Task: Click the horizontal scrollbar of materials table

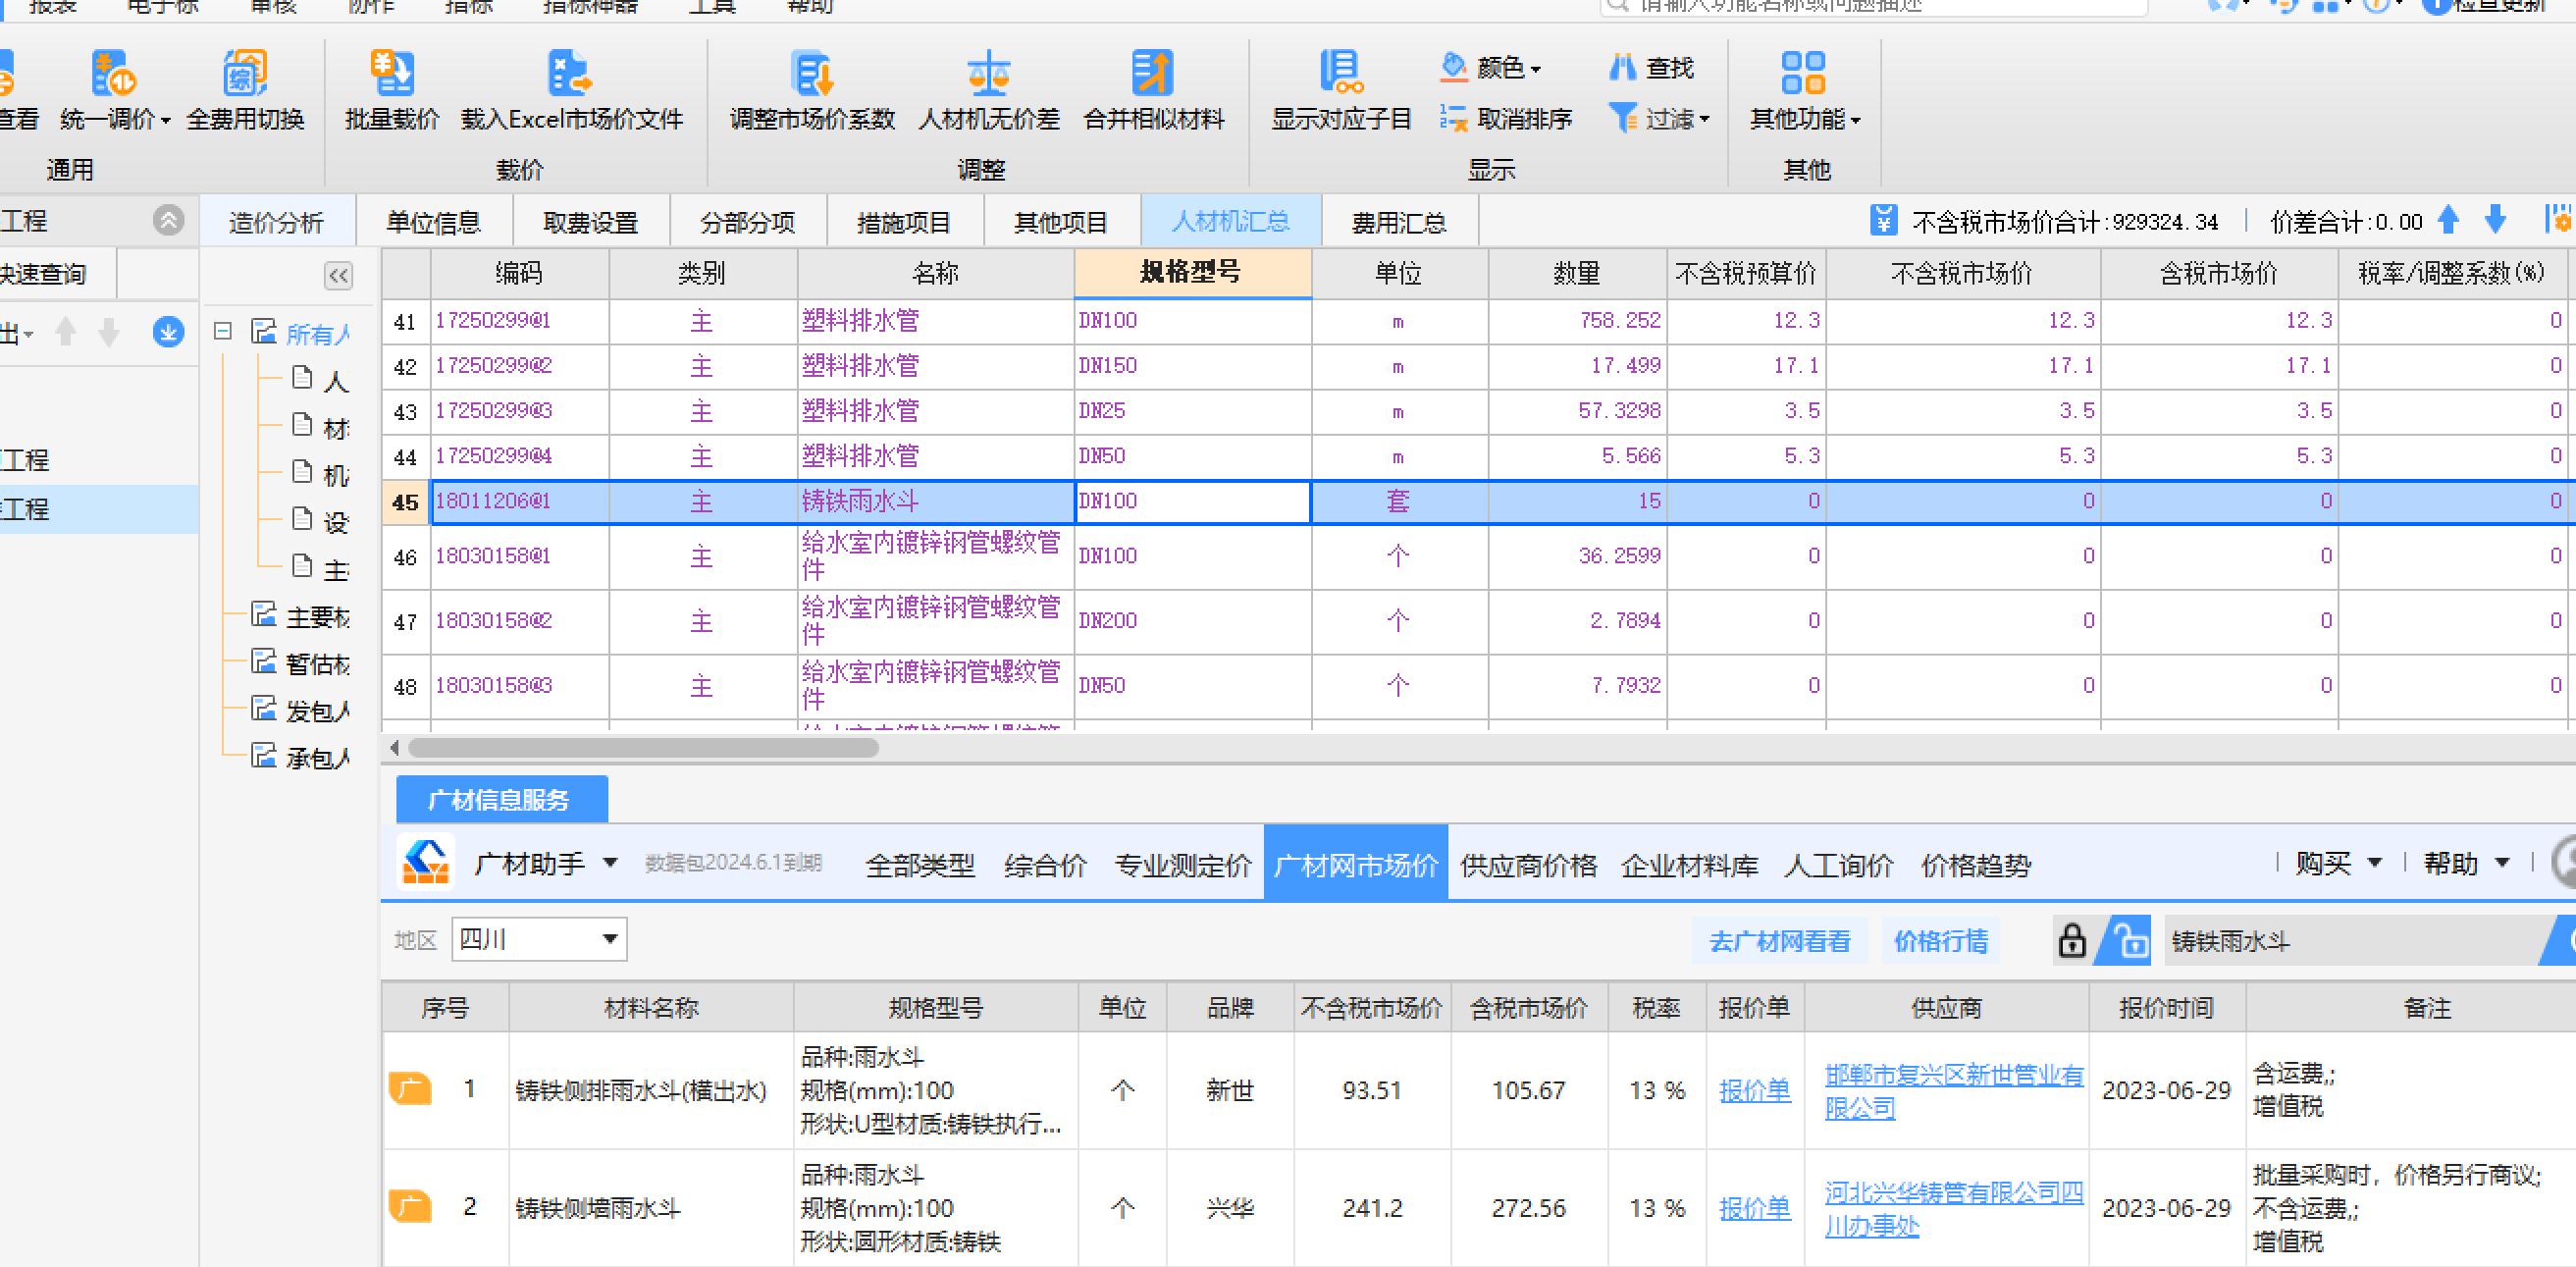Action: click(x=643, y=747)
